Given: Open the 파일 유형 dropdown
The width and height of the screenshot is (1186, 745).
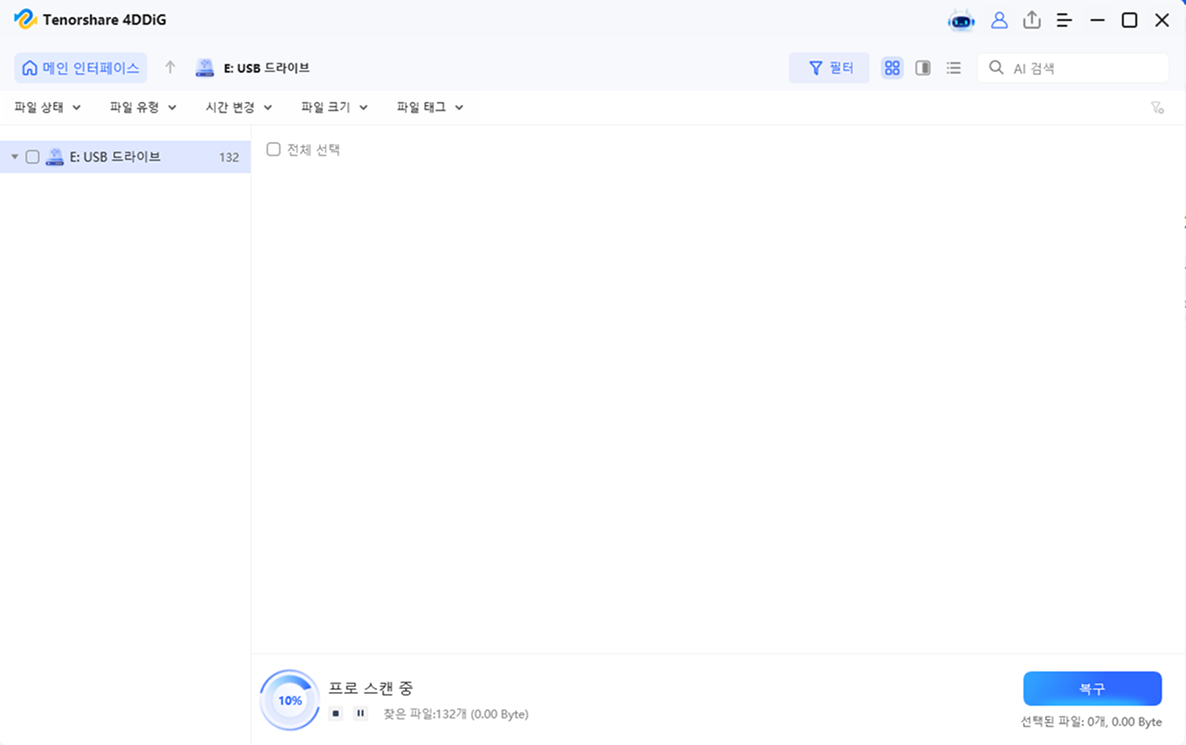Looking at the screenshot, I should [143, 107].
